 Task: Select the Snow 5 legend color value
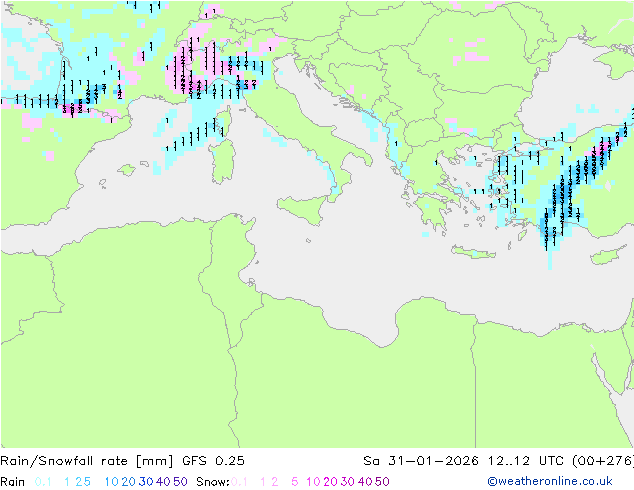(295, 482)
